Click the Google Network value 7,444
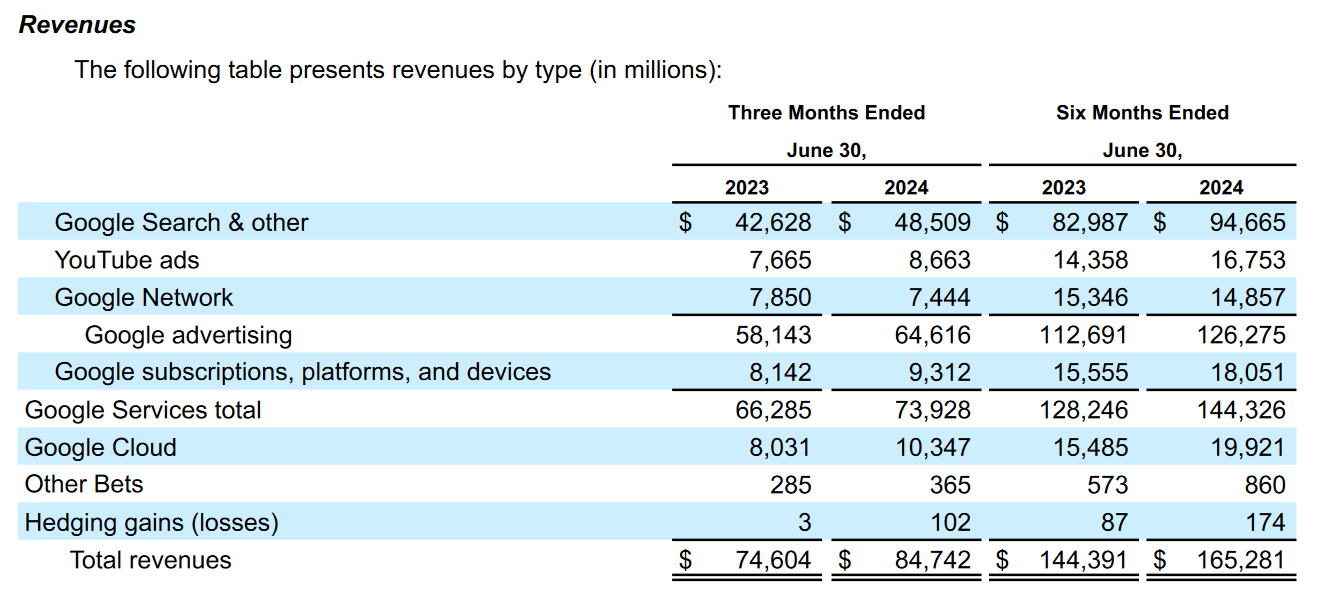This screenshot has width=1317, height=599. click(x=939, y=297)
